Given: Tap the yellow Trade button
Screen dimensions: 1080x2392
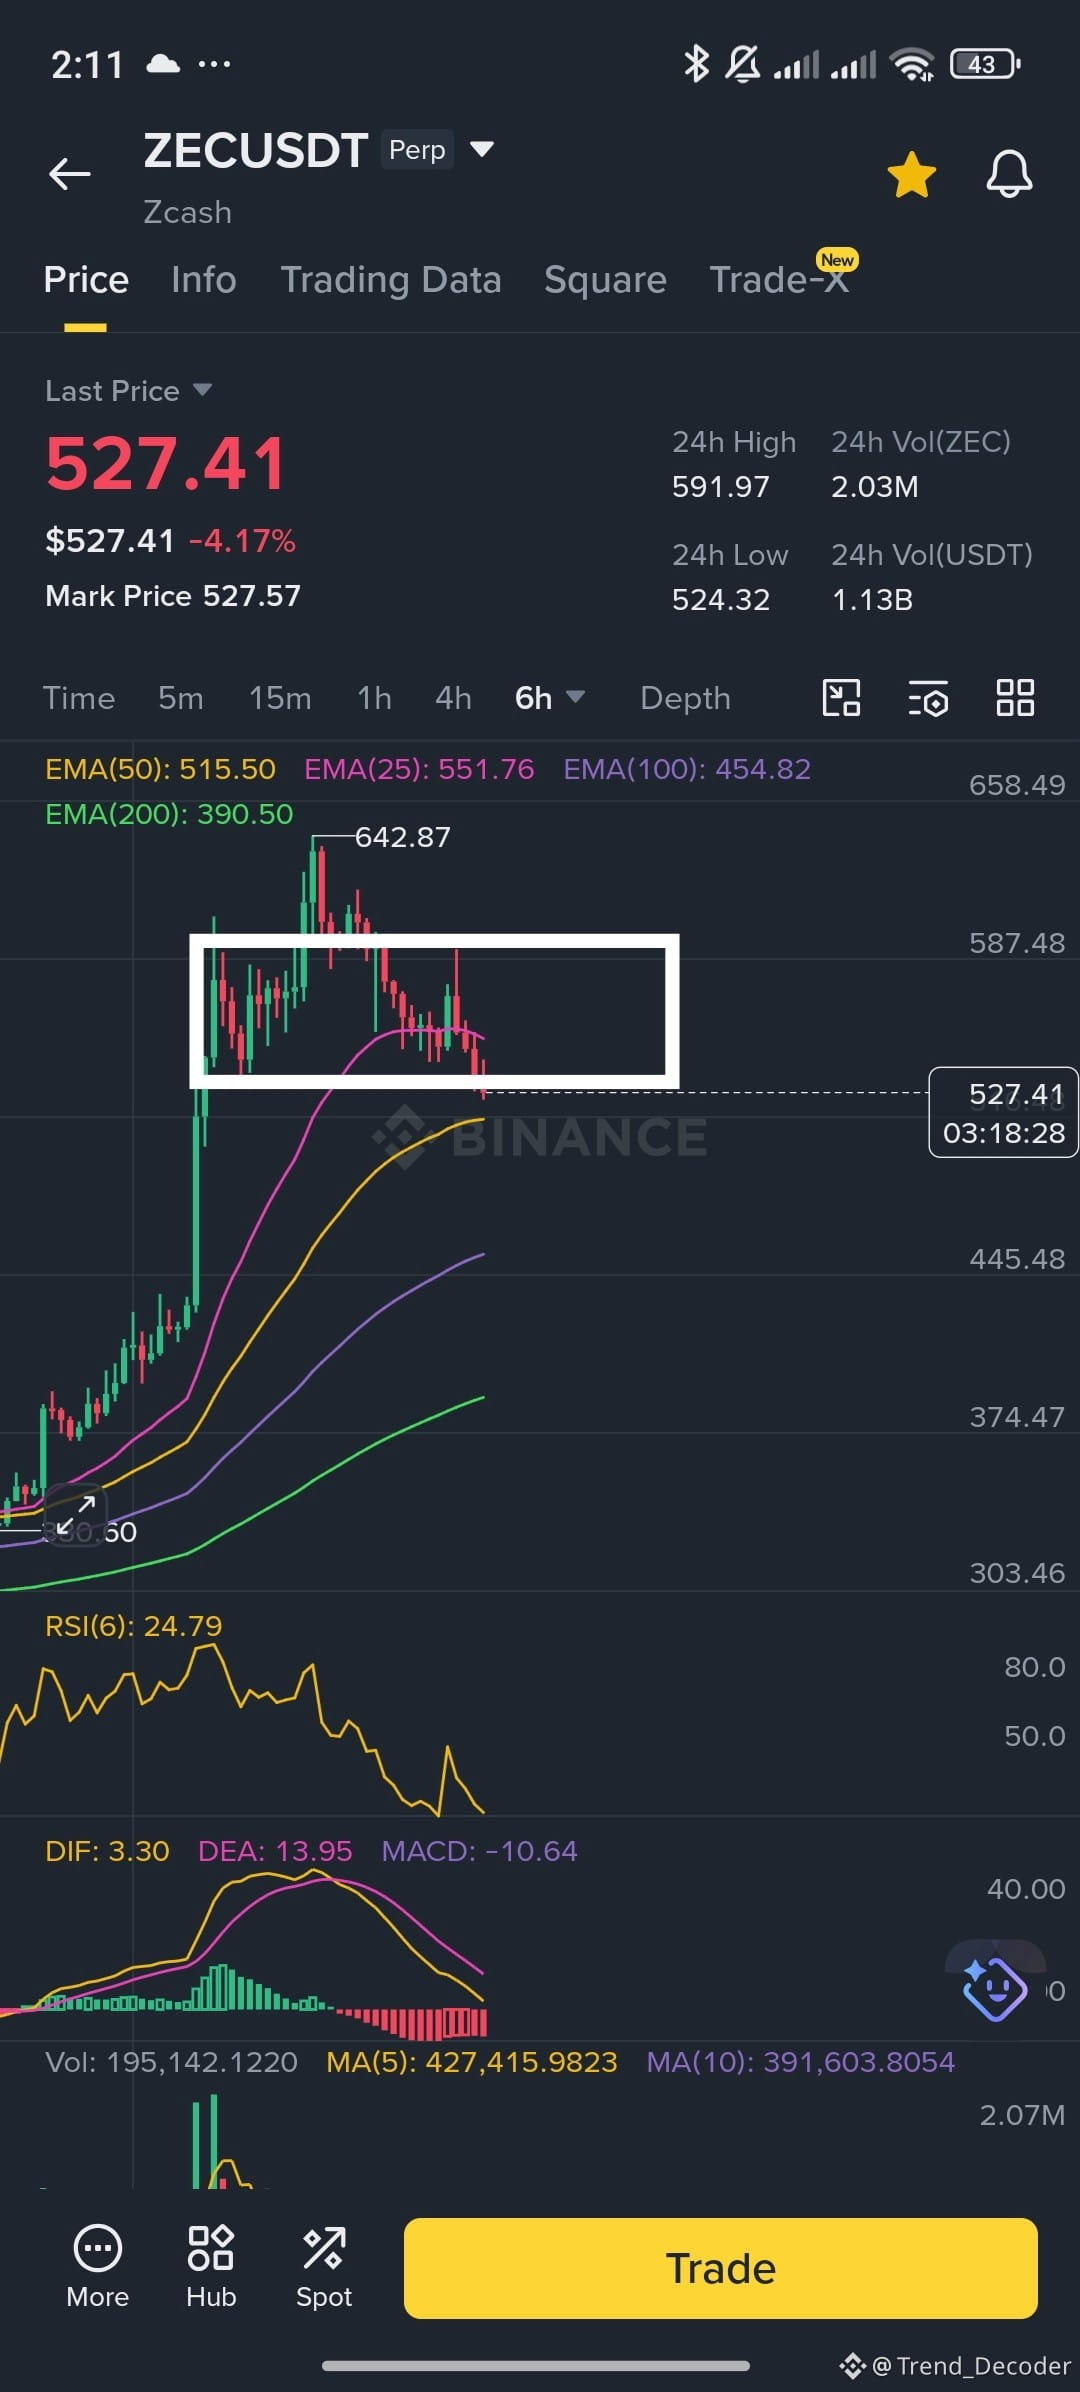Looking at the screenshot, I should click(x=721, y=2268).
